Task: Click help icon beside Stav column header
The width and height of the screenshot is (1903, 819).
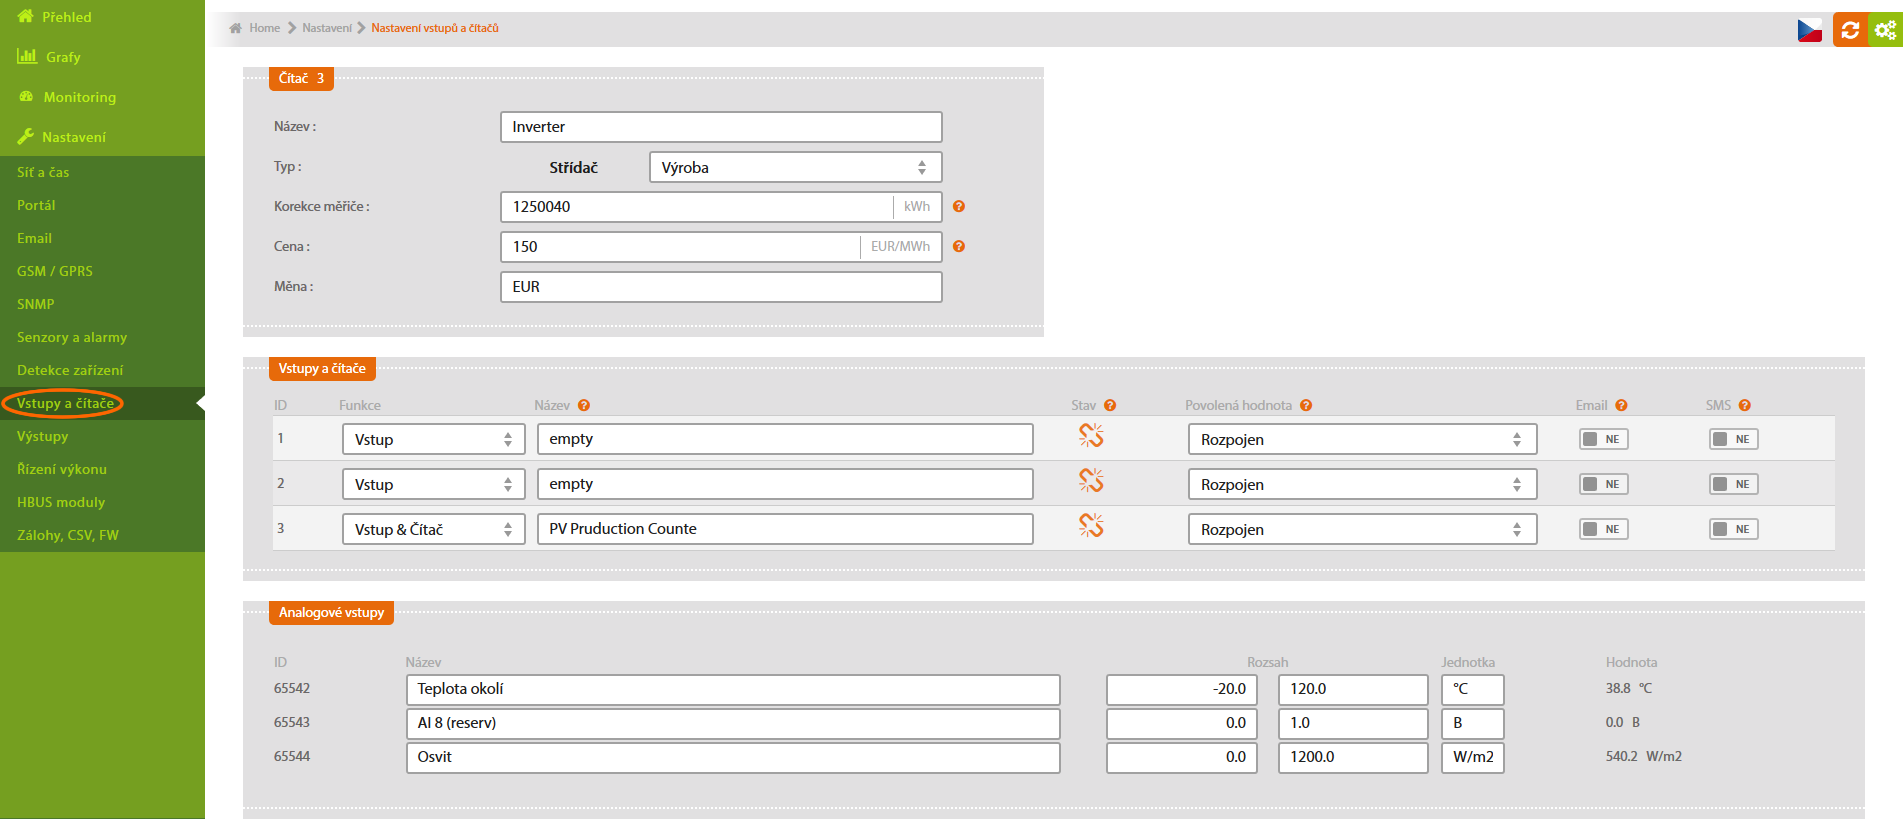Action: pyautogui.click(x=1110, y=406)
